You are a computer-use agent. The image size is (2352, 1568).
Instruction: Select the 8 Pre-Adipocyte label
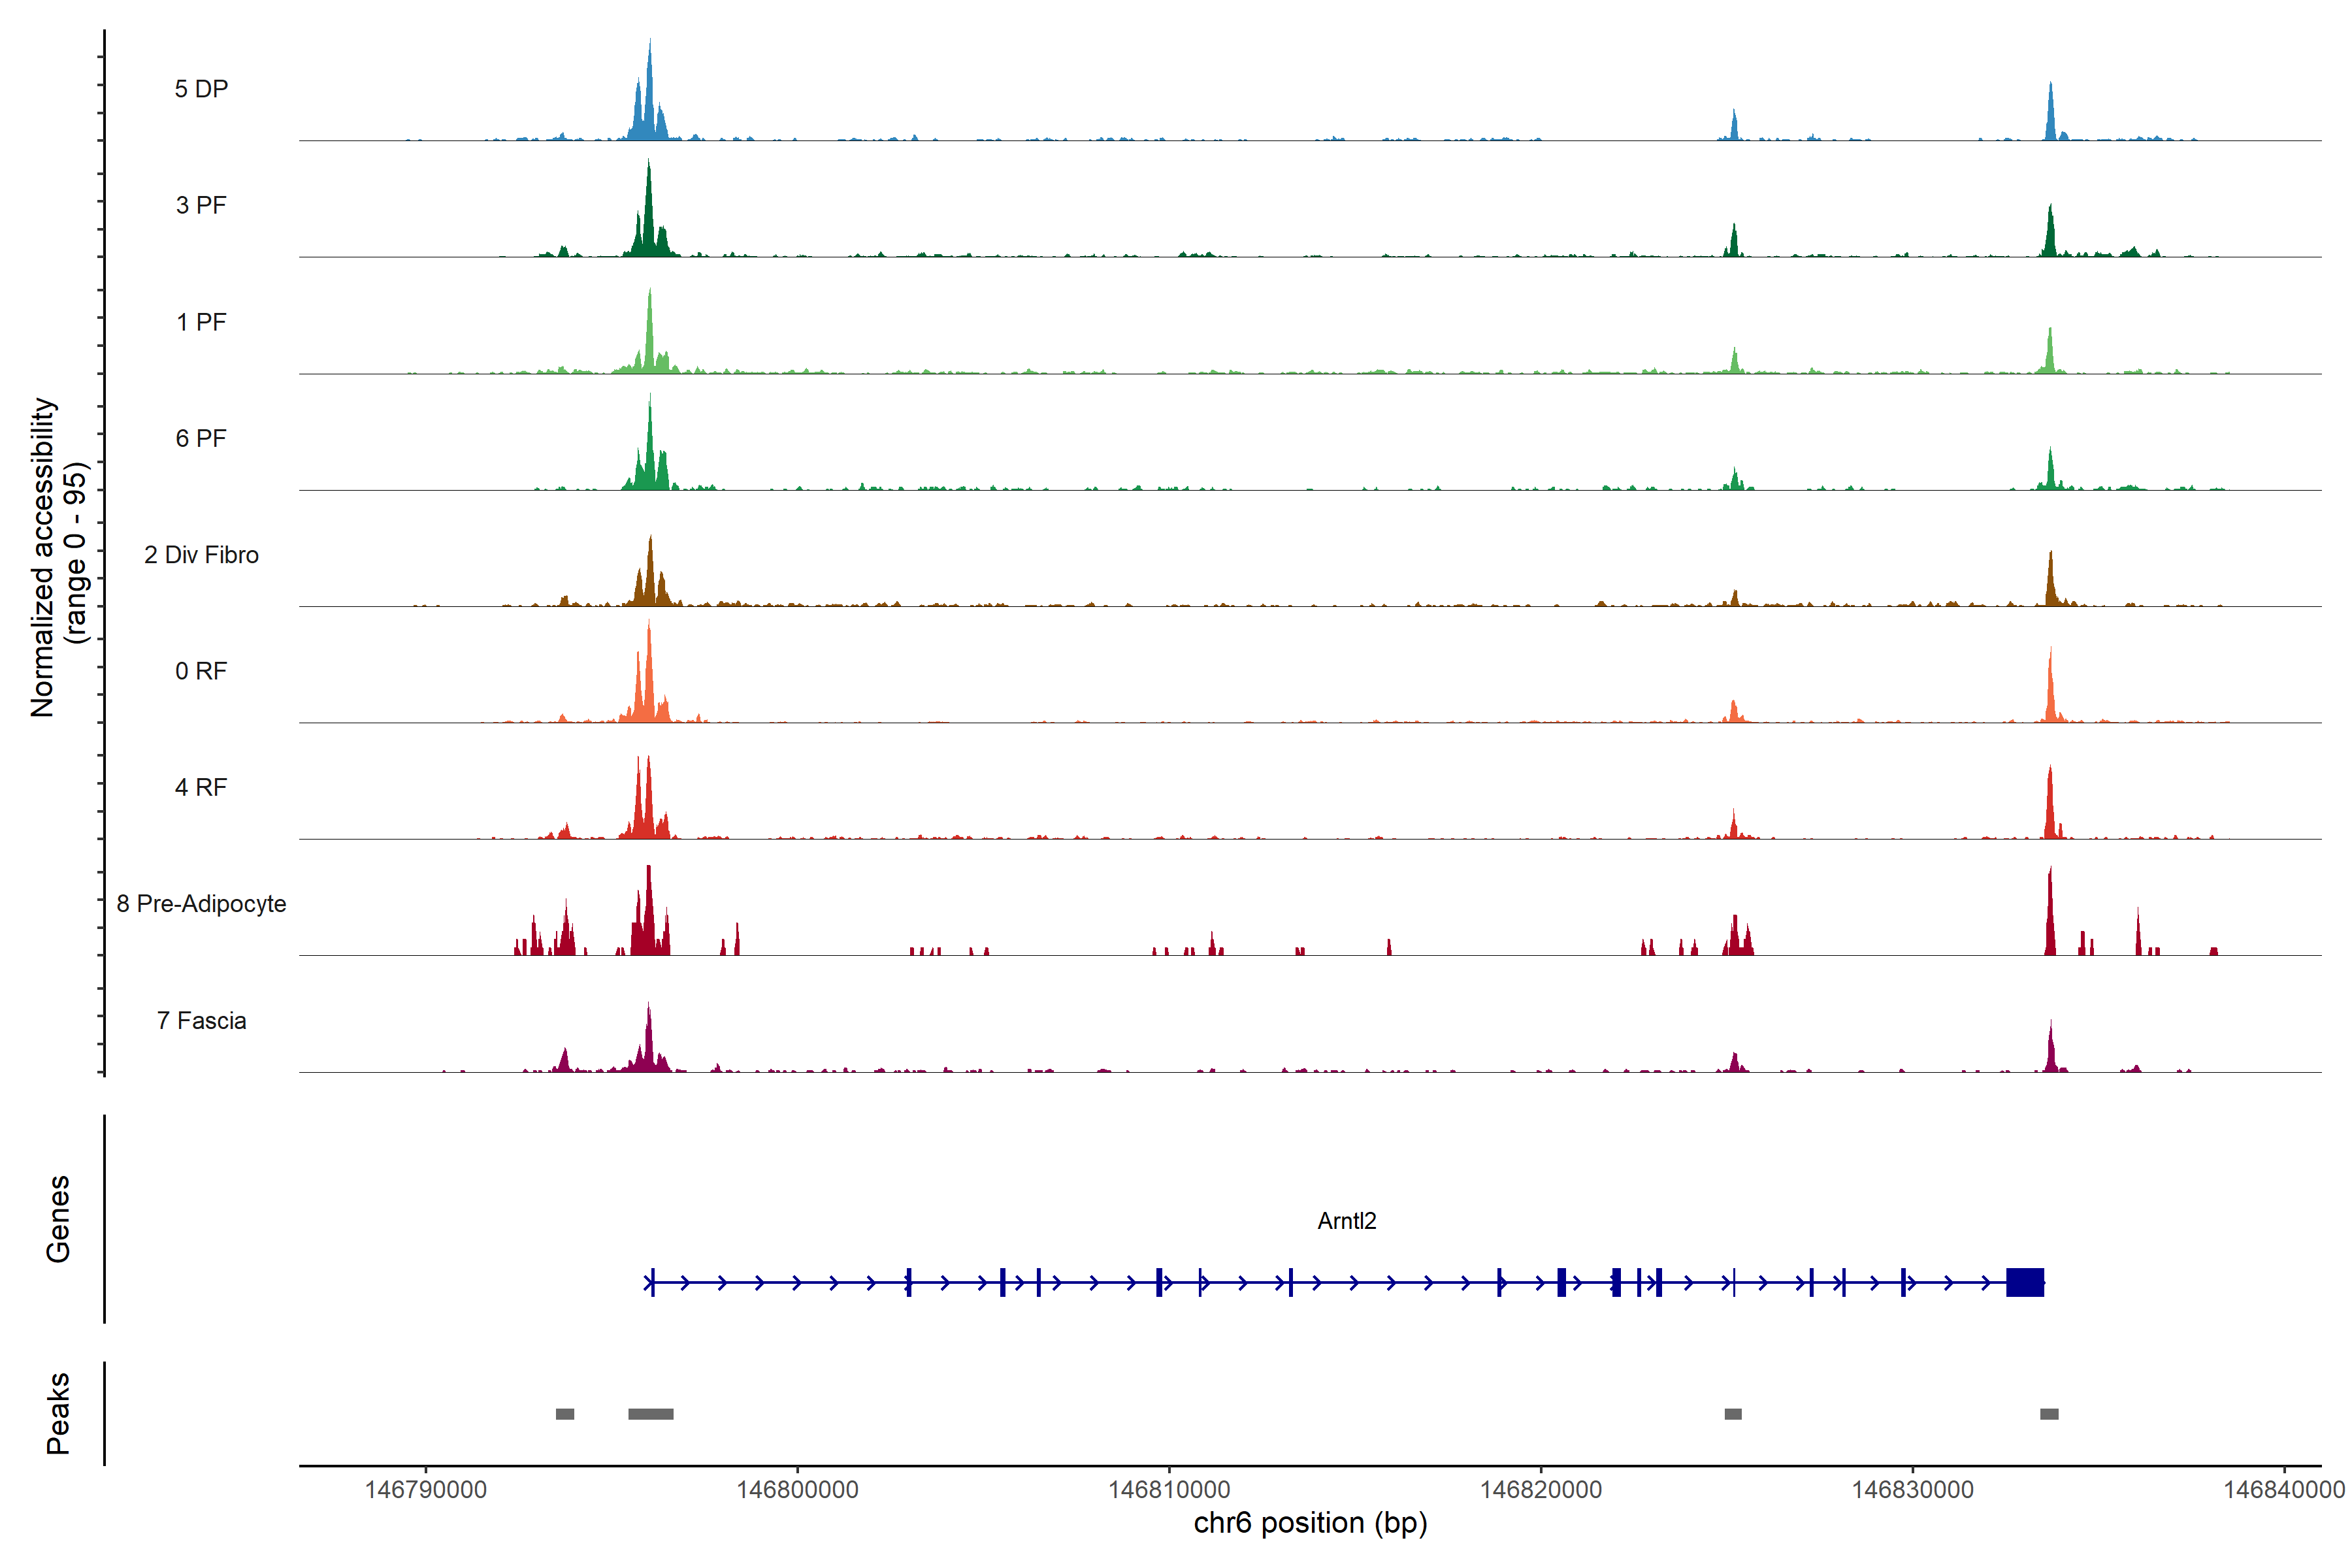tap(201, 904)
